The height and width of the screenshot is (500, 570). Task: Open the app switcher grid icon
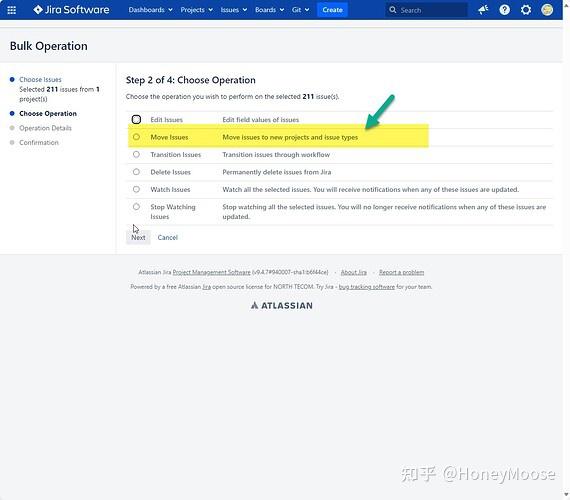point(12,10)
